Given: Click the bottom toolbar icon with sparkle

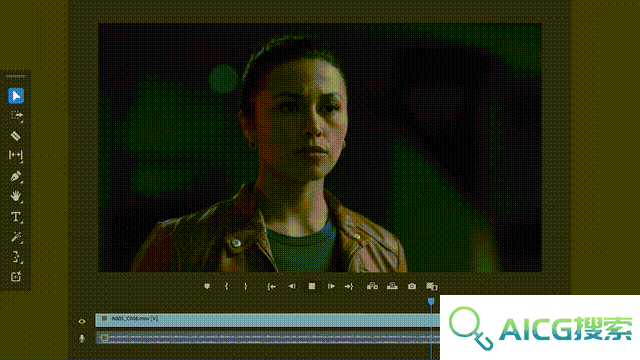Looking at the screenshot, I should coord(16,277).
